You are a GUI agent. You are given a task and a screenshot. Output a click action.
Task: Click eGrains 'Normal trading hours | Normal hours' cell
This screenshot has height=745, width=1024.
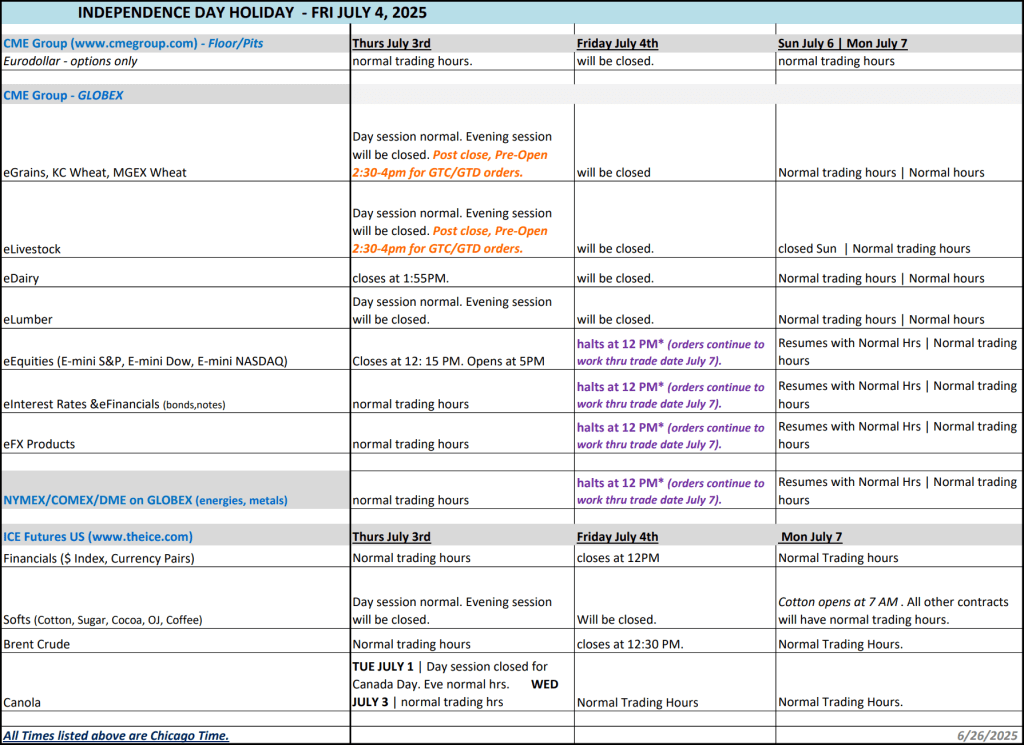point(881,172)
